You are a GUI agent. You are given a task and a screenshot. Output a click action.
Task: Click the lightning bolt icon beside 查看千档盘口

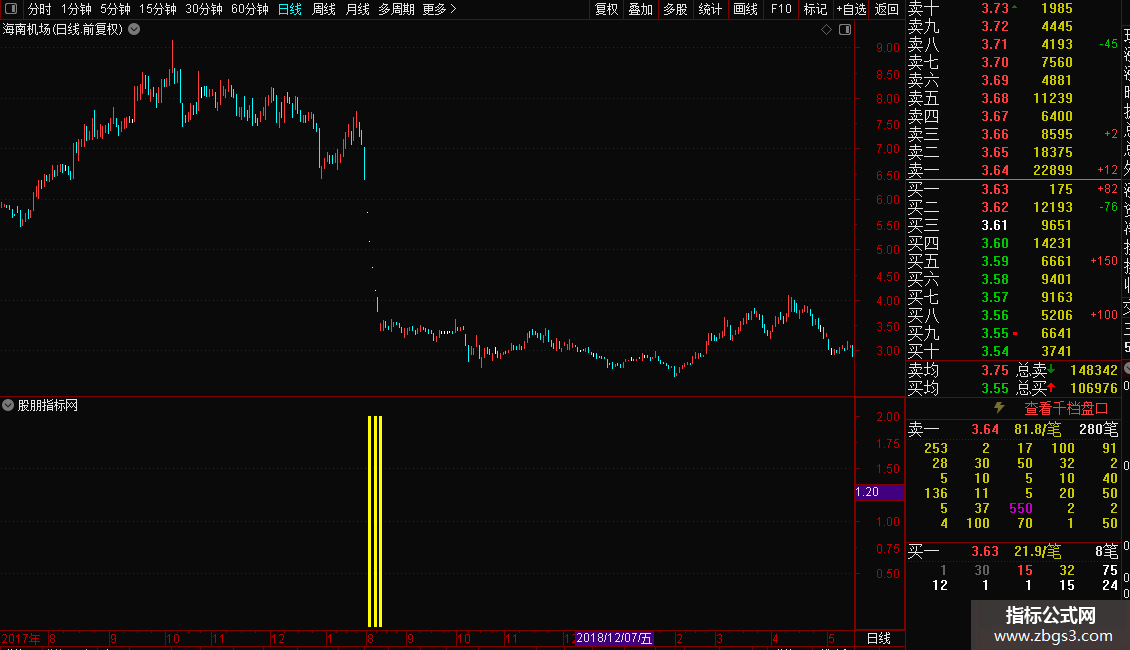1000,408
